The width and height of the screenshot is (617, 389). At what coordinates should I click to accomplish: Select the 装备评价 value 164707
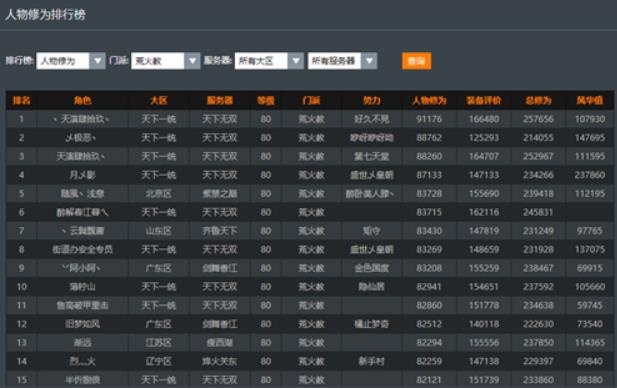[x=484, y=157]
